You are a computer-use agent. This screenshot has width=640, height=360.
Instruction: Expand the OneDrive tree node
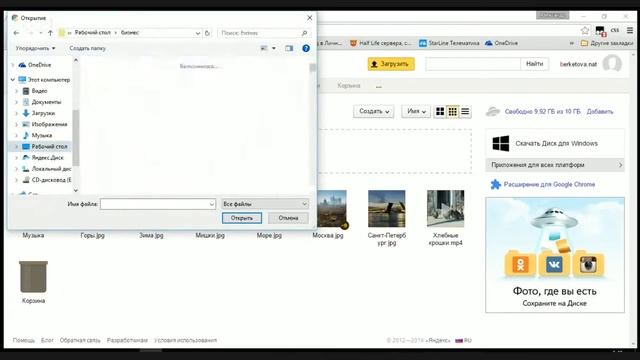[13, 65]
